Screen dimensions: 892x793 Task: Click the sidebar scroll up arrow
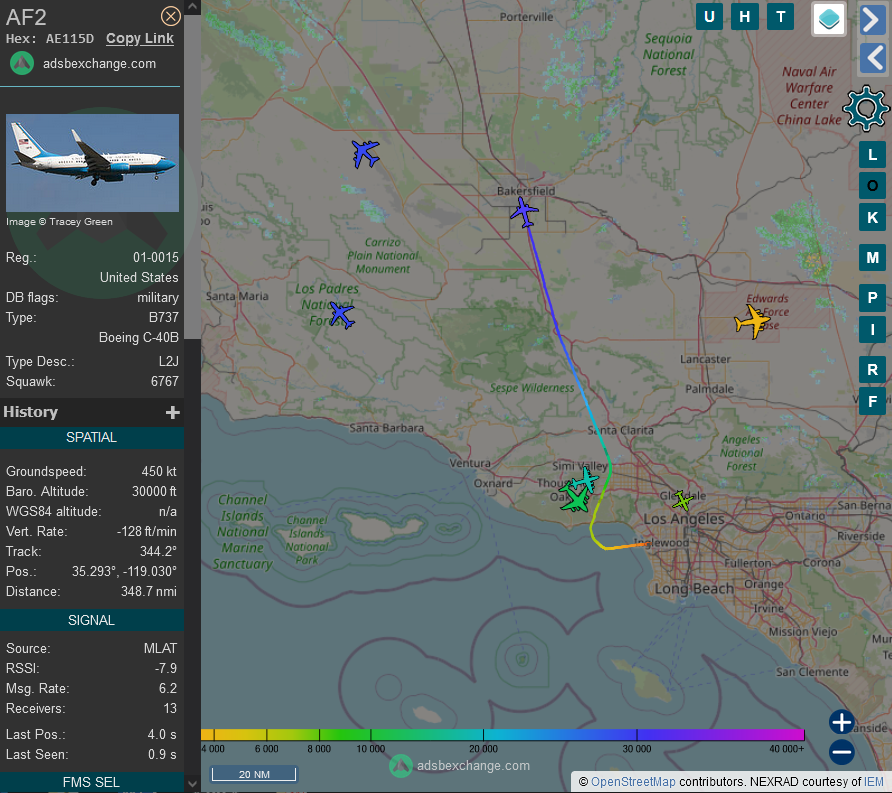(x=192, y=7)
